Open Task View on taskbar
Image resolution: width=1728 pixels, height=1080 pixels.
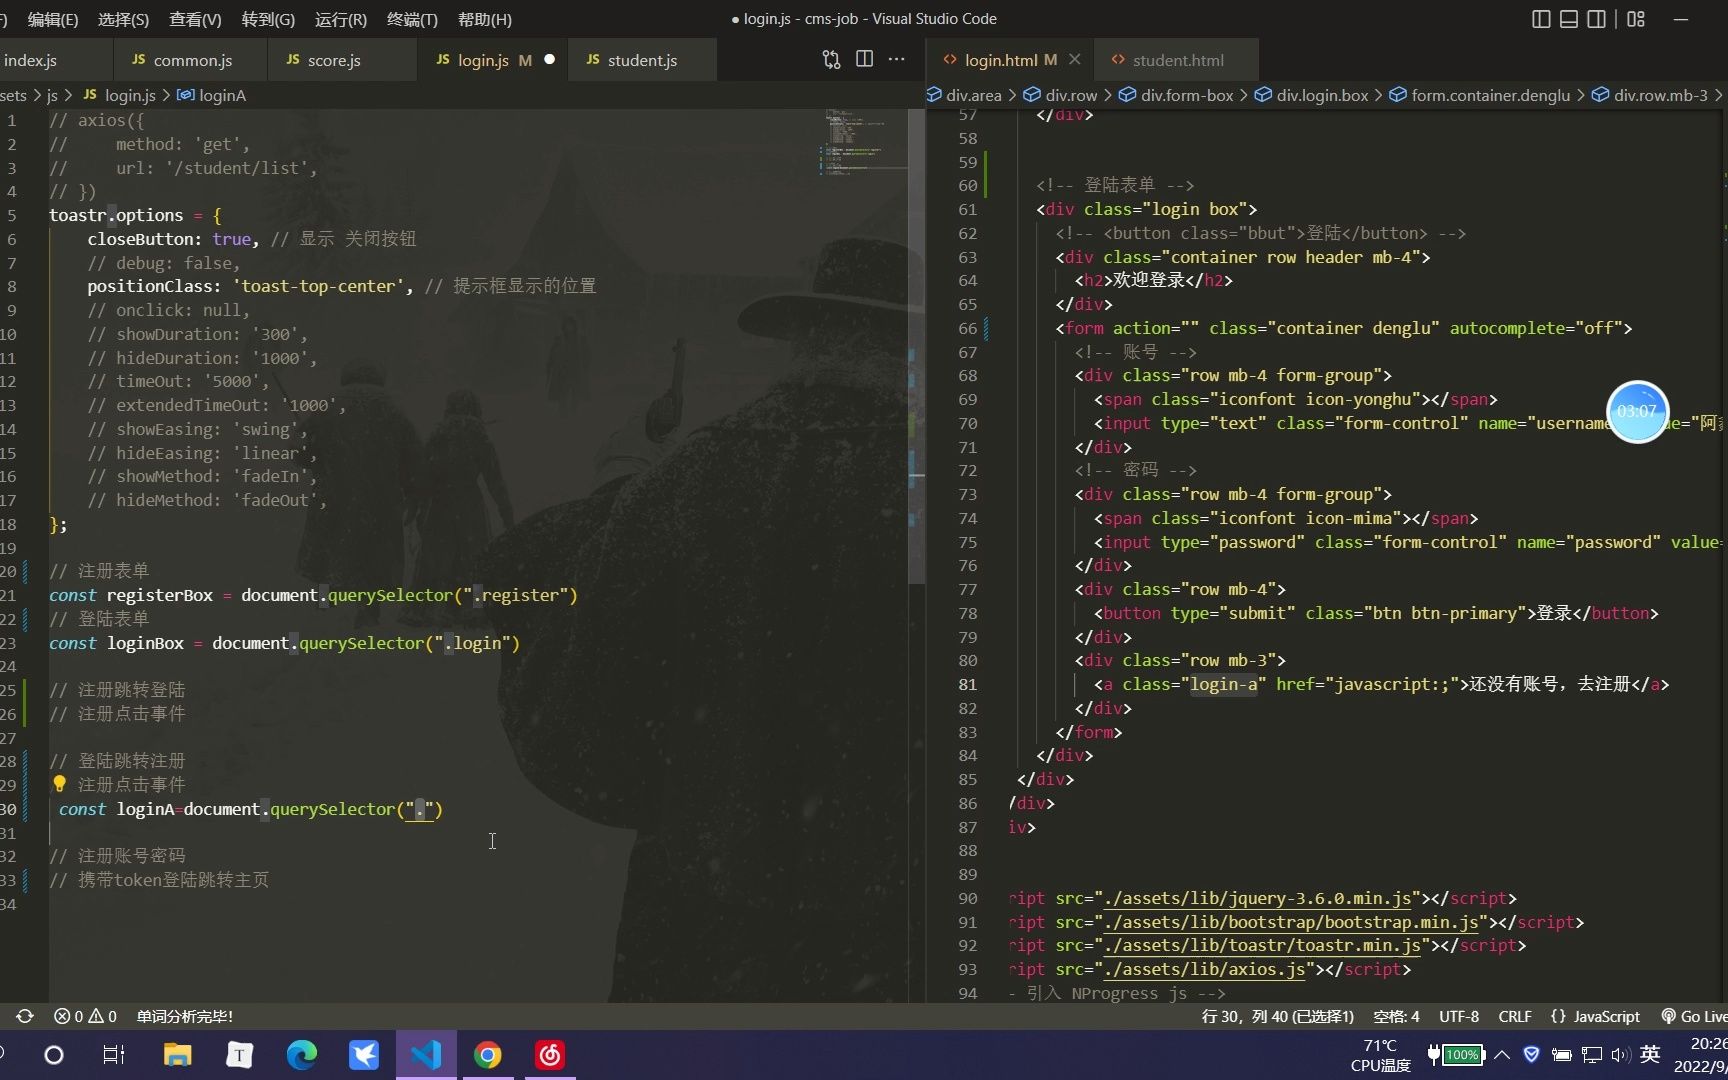tap(114, 1055)
